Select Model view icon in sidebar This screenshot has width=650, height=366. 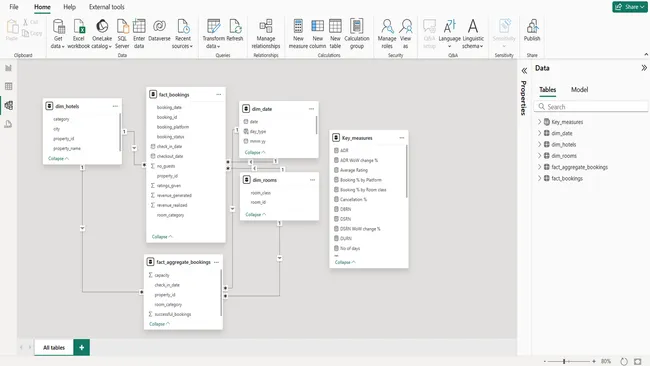coord(8,105)
